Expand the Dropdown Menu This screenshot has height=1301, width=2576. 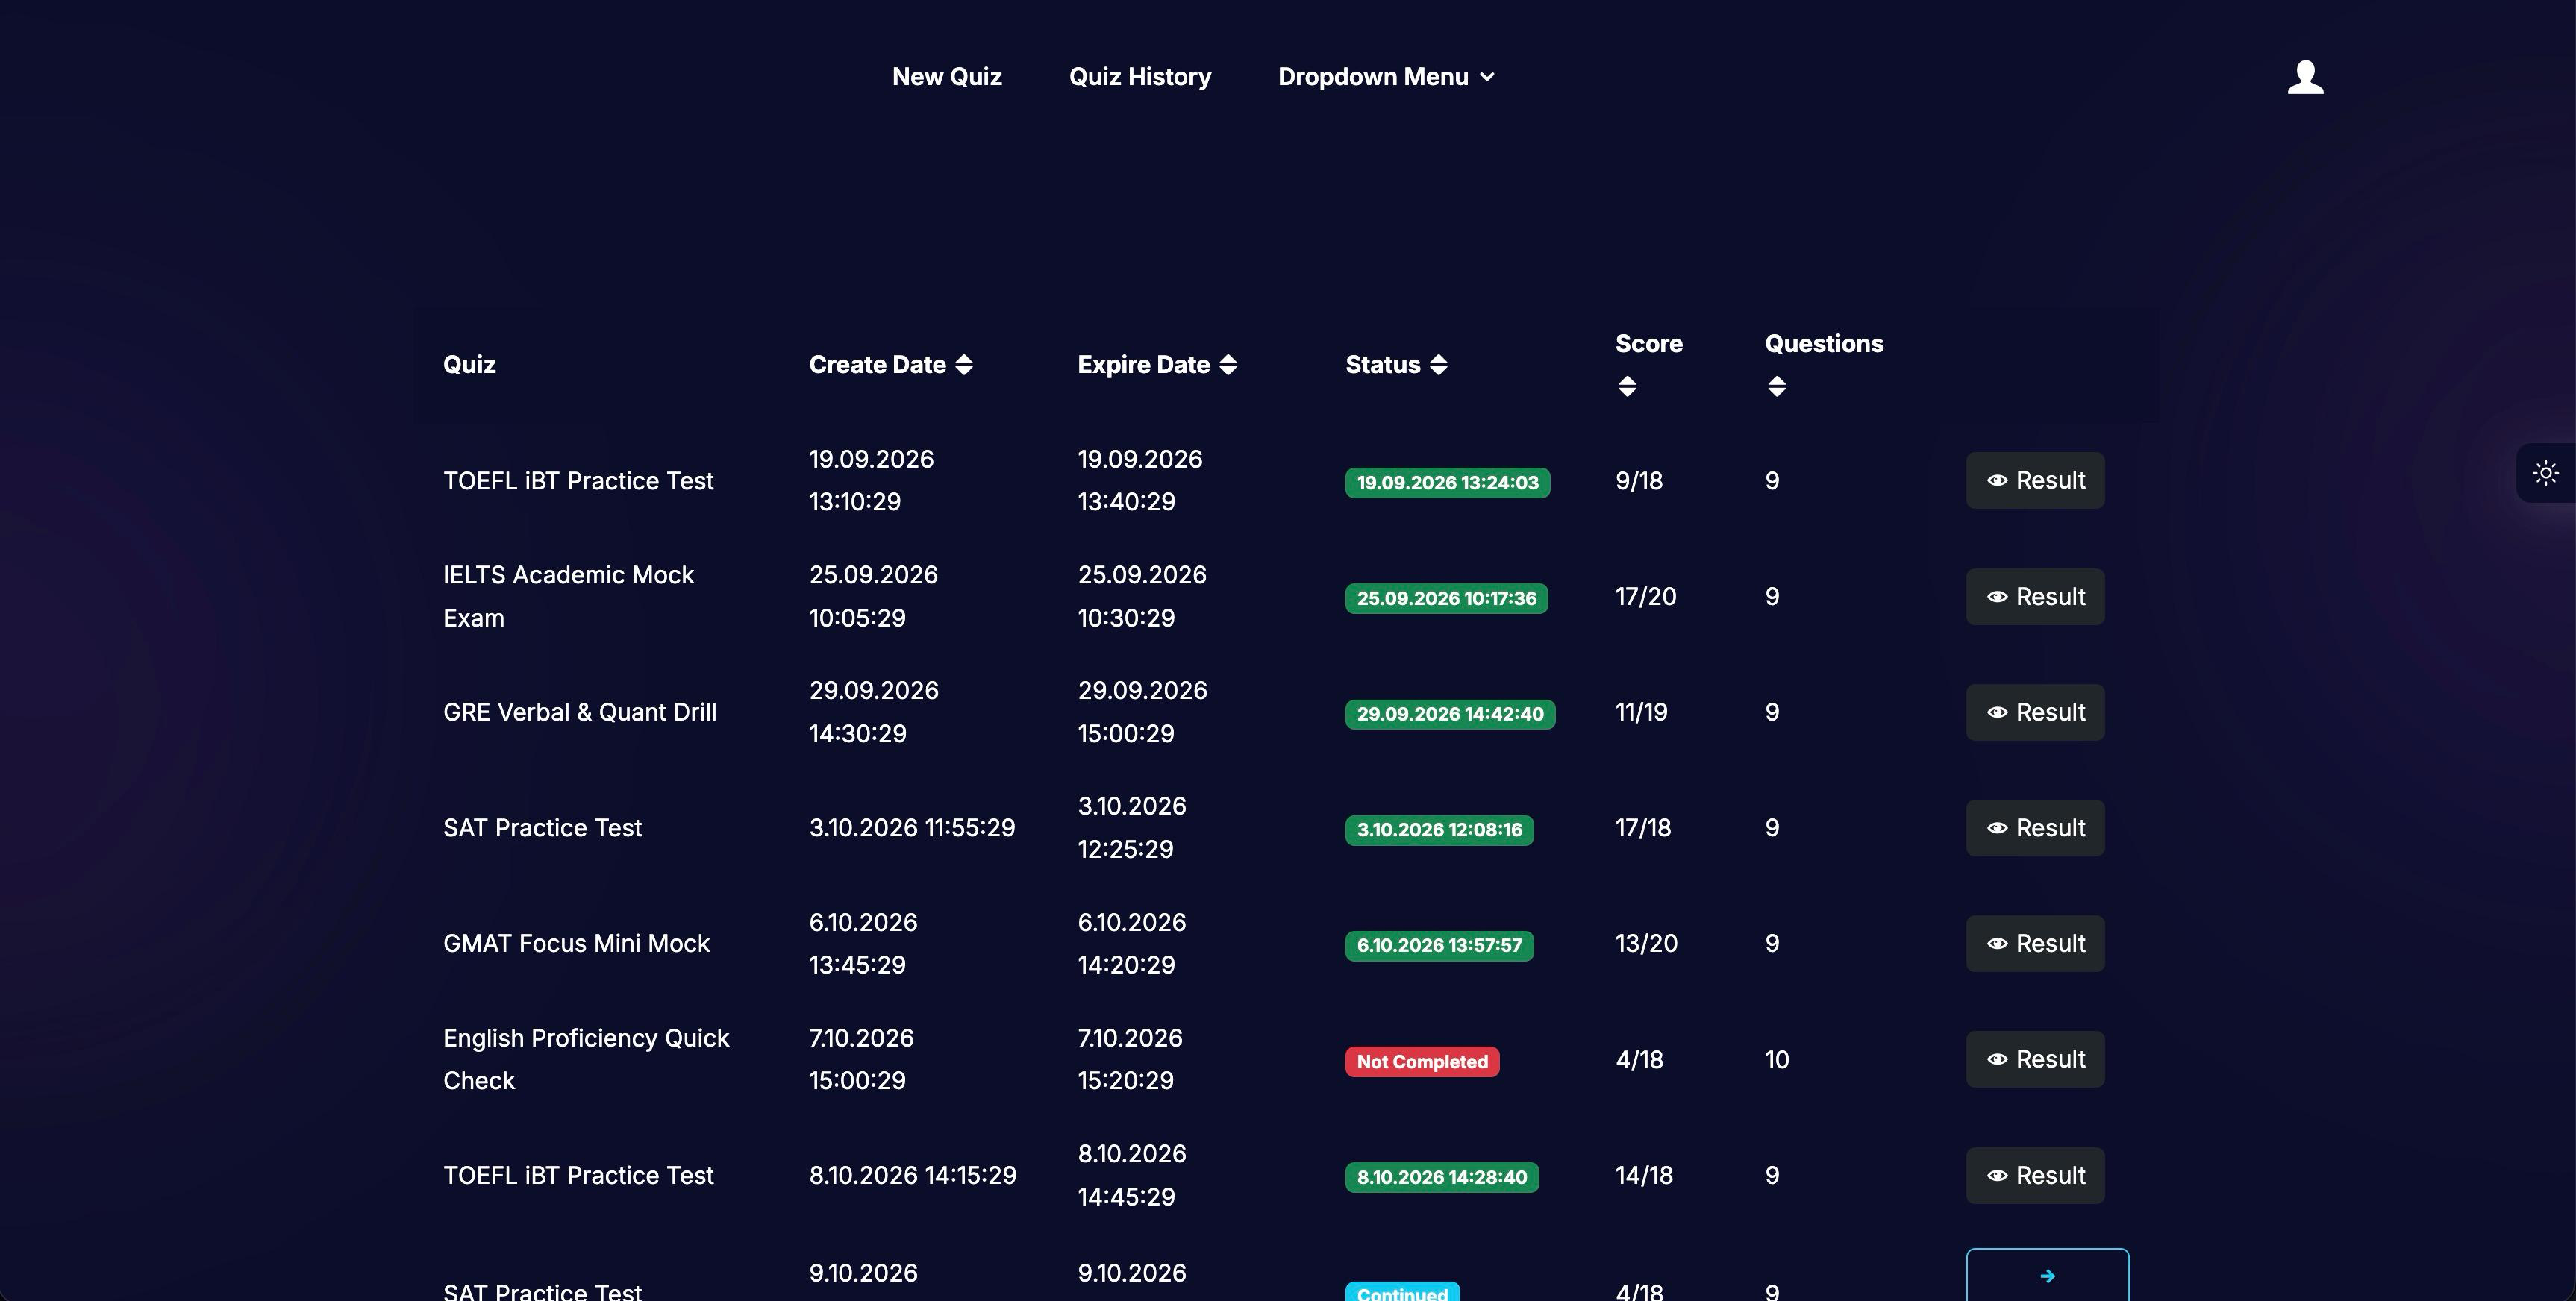1386,77
